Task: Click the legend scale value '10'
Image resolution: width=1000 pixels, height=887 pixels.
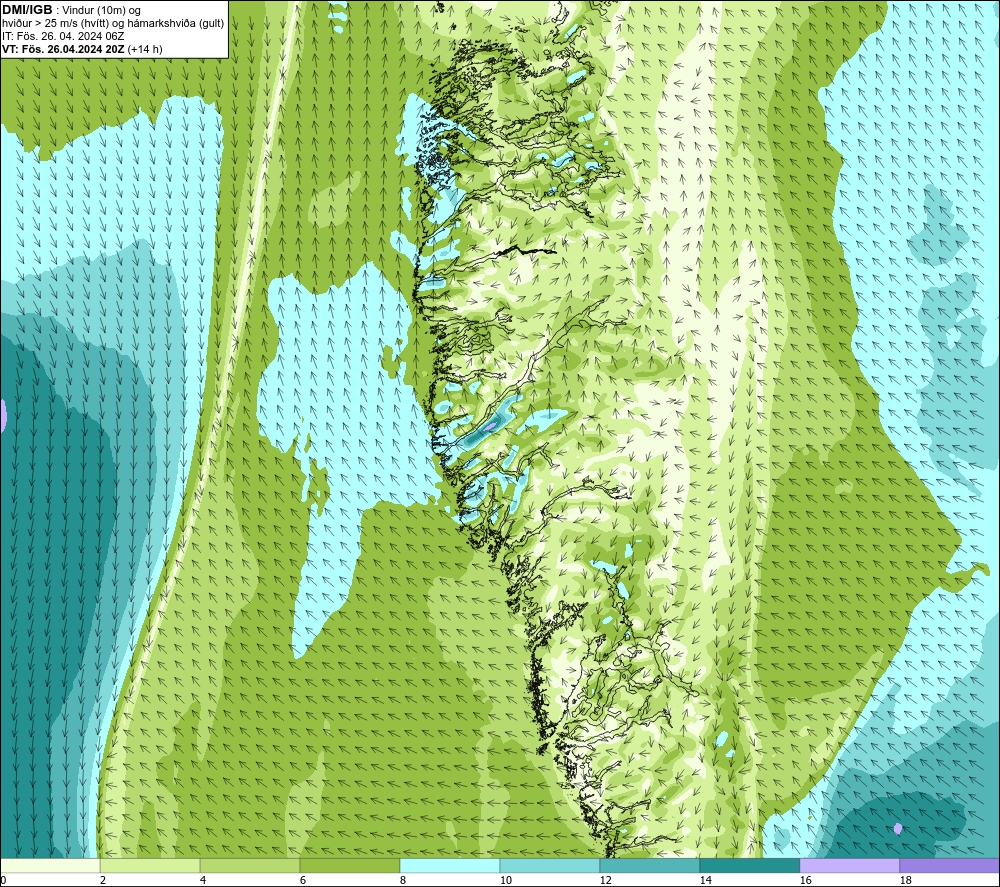Action: tap(505, 881)
